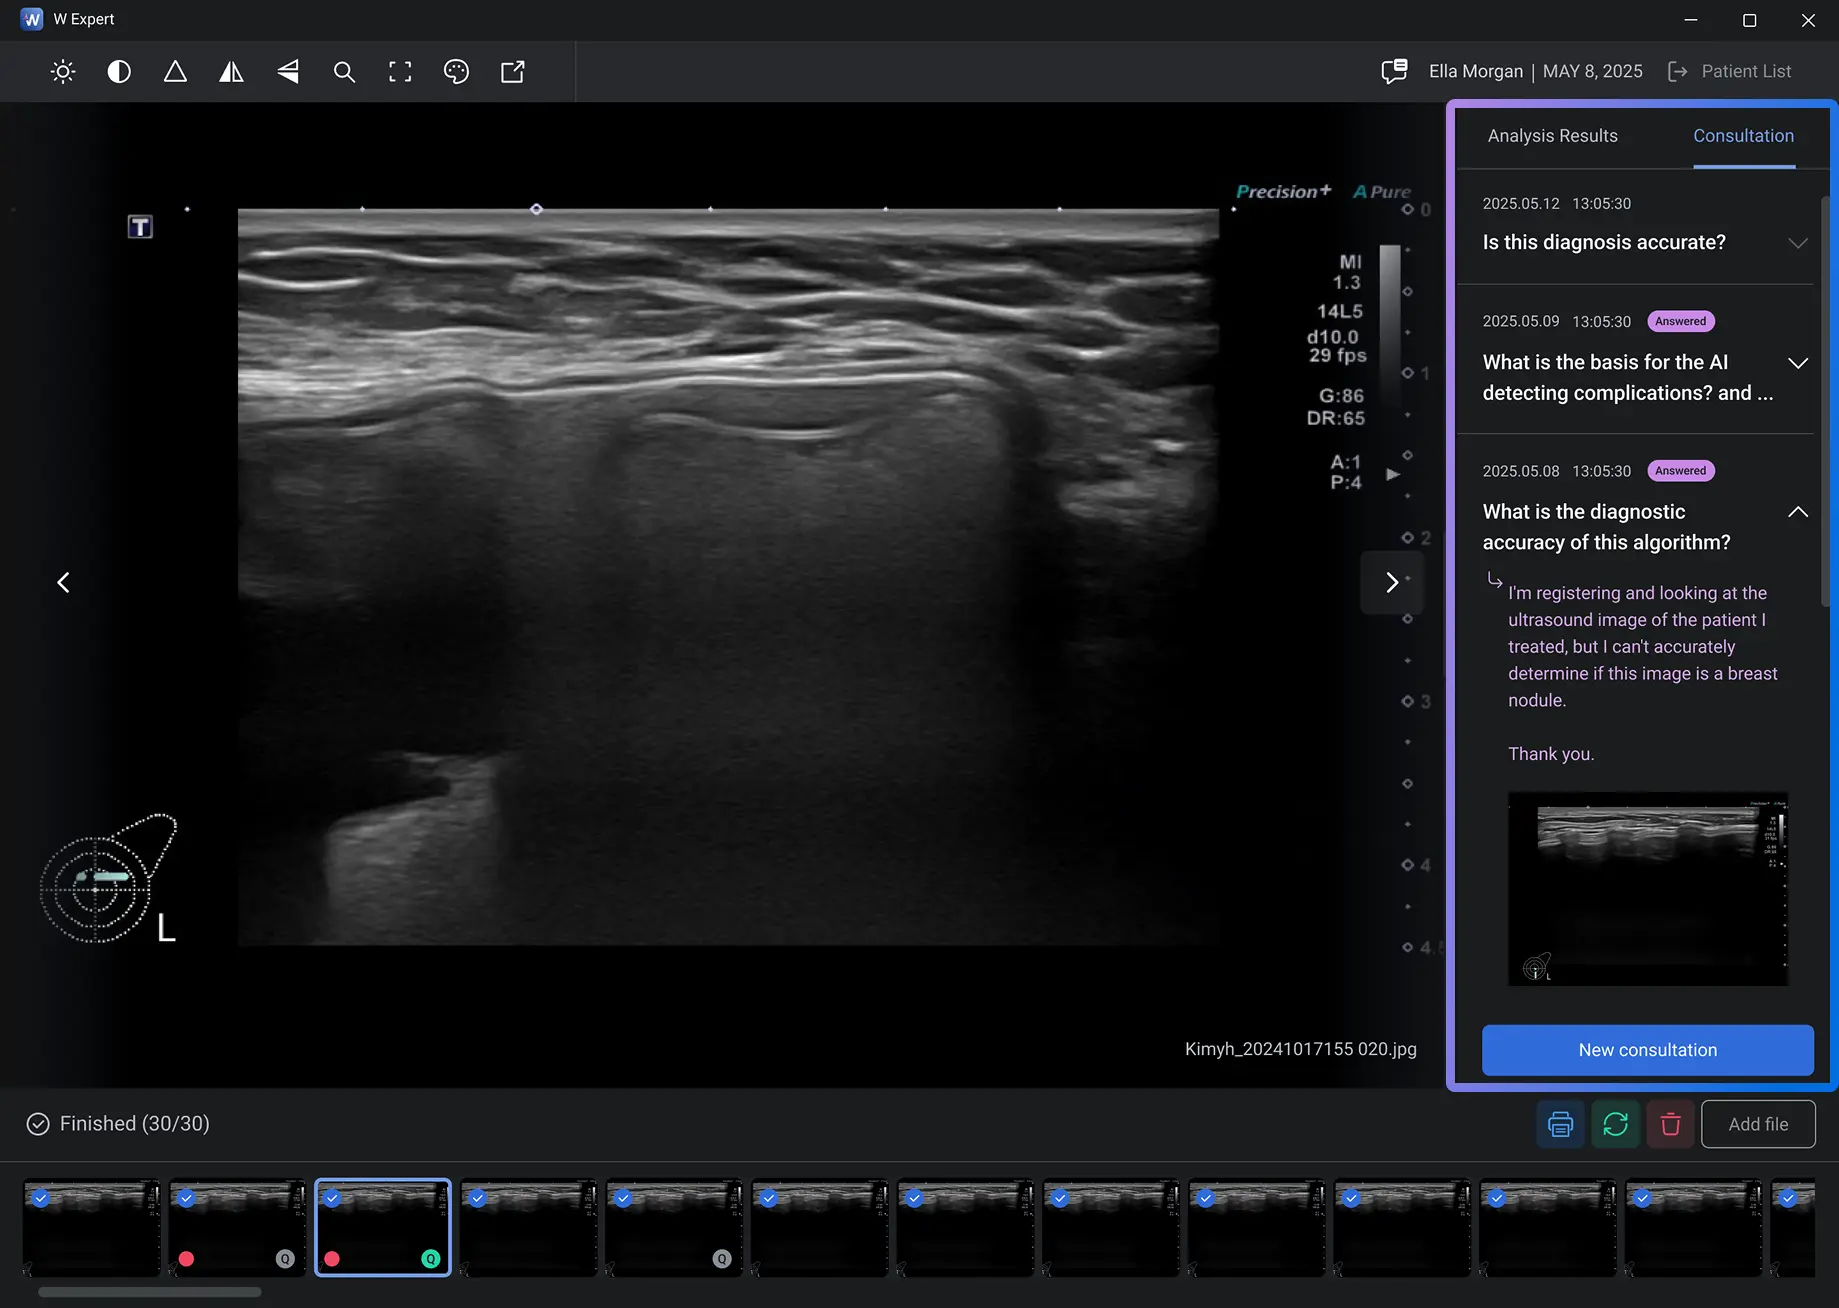Activate the fullscreen frame icon
1839x1308 pixels.
(x=400, y=72)
